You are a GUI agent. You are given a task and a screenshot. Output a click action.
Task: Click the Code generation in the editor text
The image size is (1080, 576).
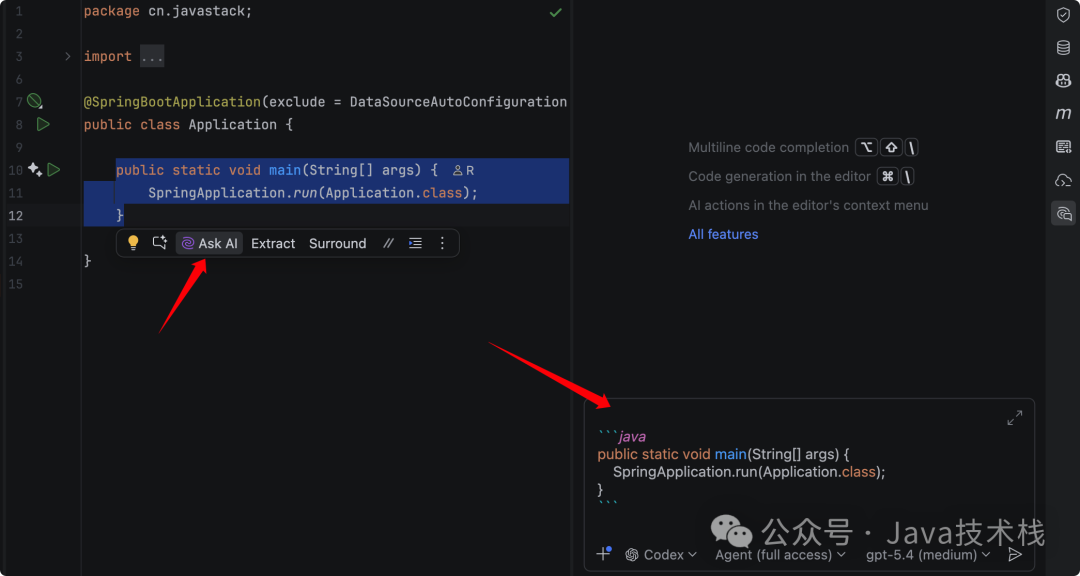[780, 176]
